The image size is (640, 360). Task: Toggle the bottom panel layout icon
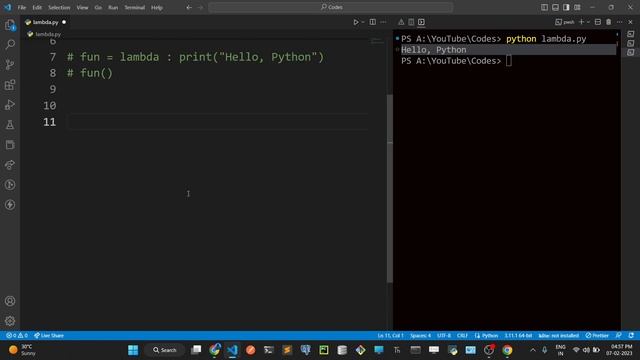pos(556,7)
